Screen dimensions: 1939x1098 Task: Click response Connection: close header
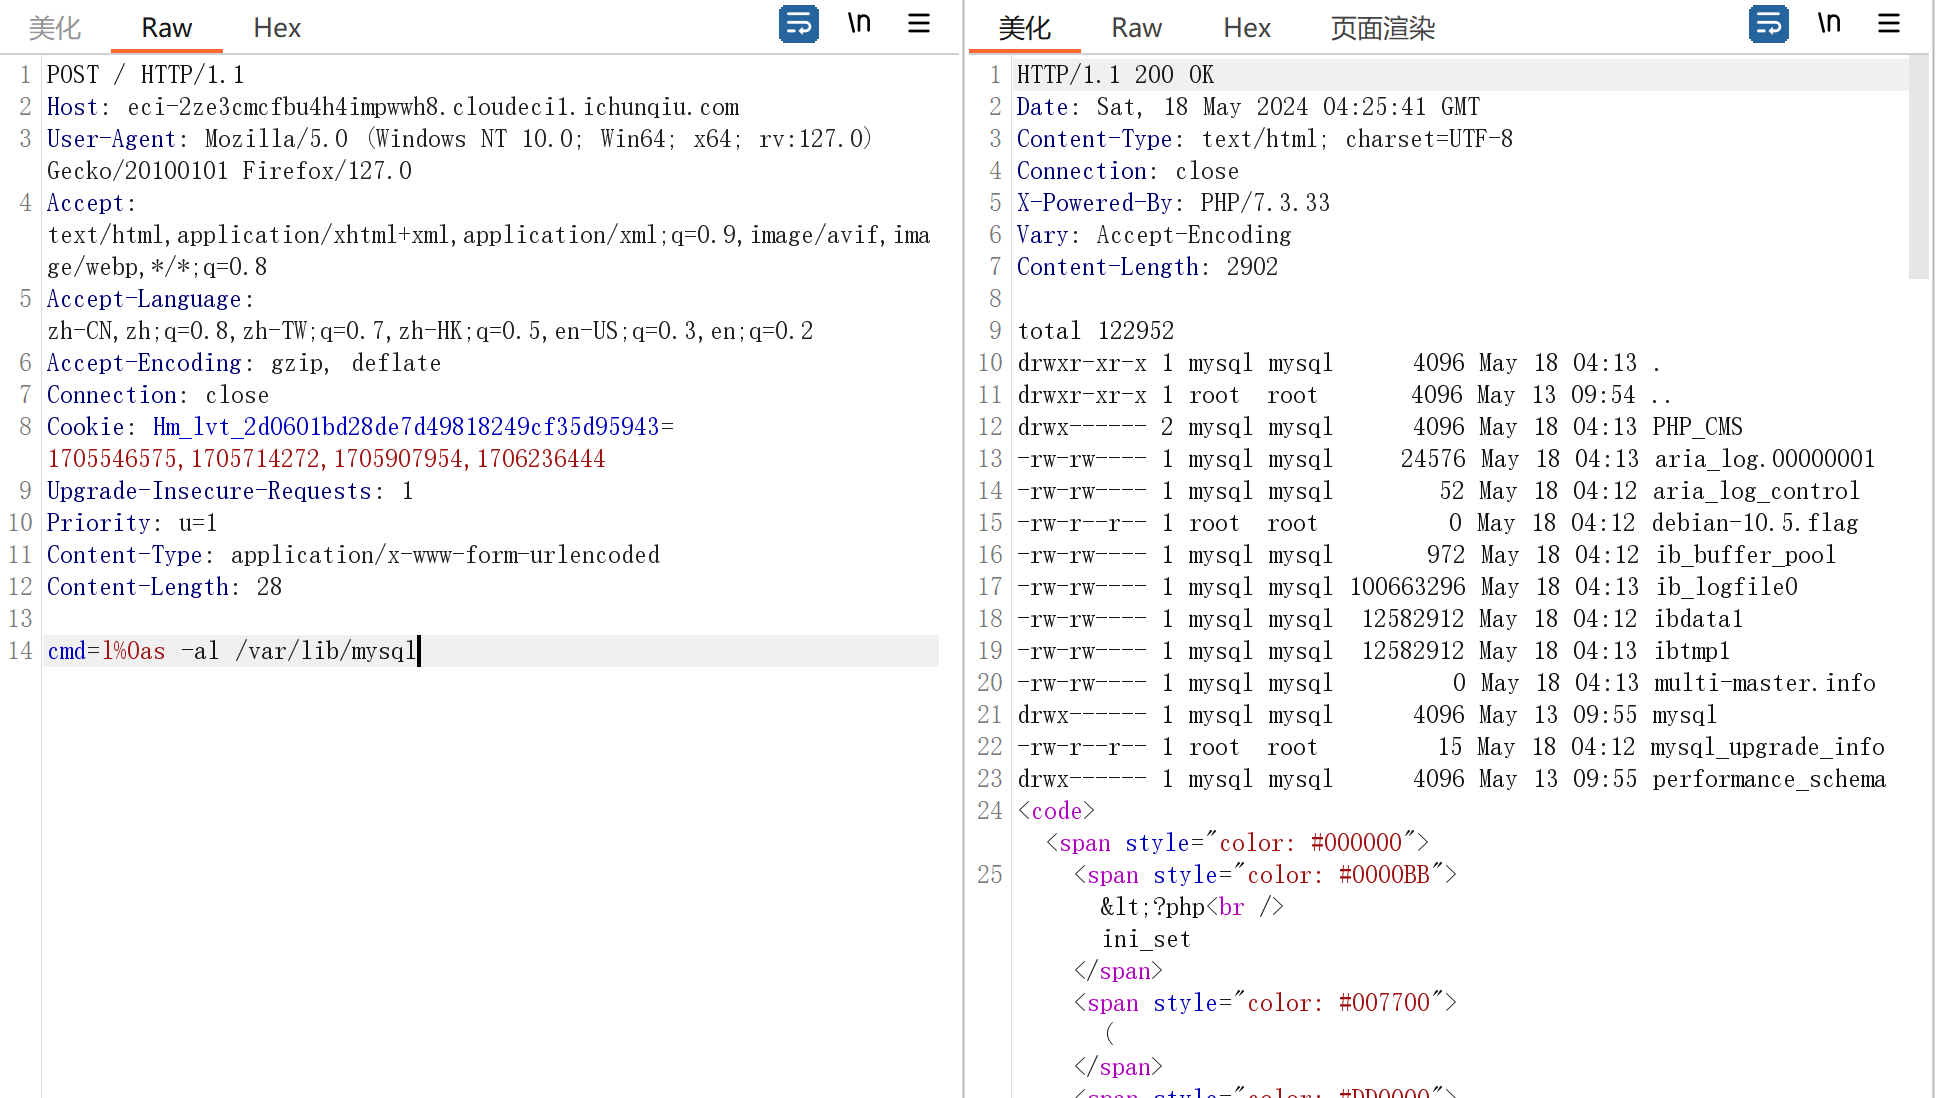(x=1128, y=171)
